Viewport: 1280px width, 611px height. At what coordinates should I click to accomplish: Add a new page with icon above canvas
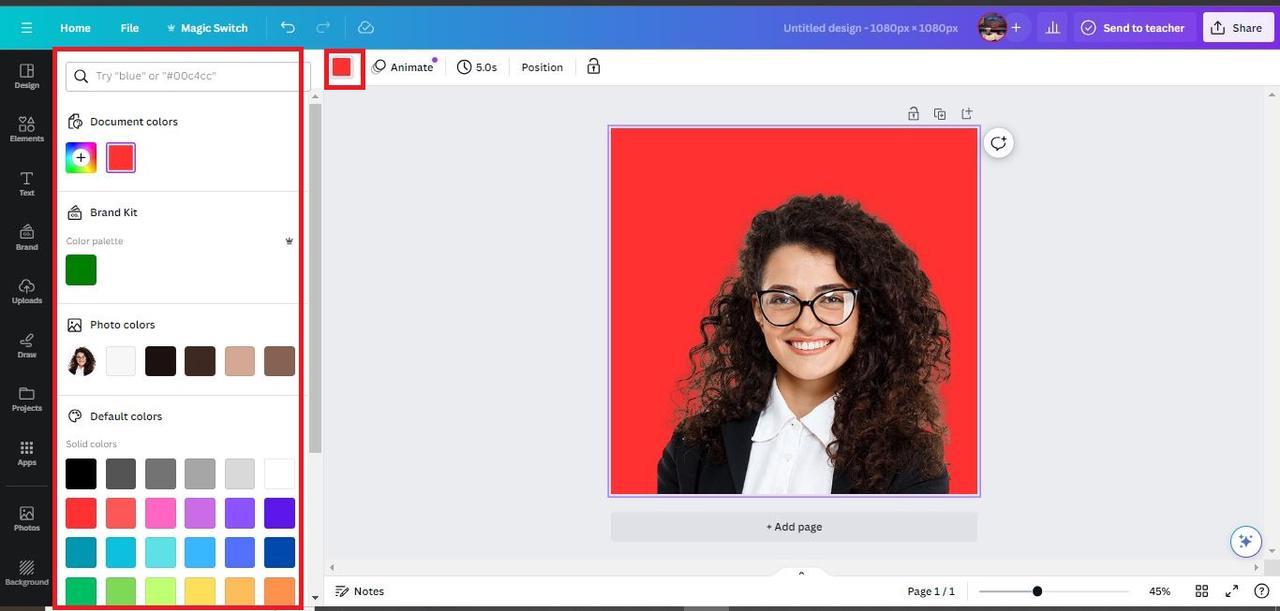[966, 114]
